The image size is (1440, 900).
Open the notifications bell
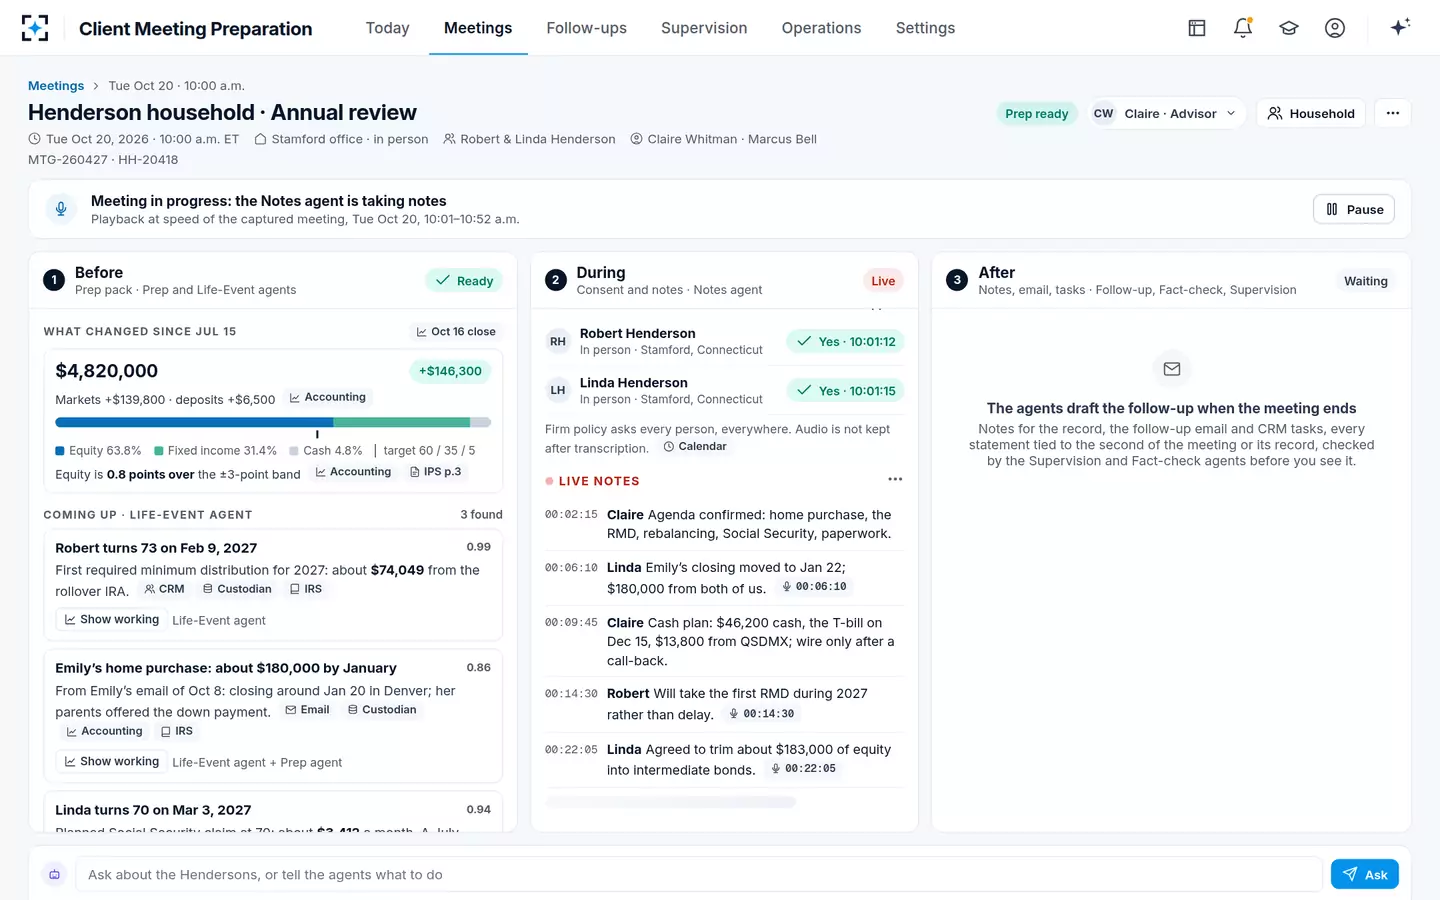(1243, 28)
